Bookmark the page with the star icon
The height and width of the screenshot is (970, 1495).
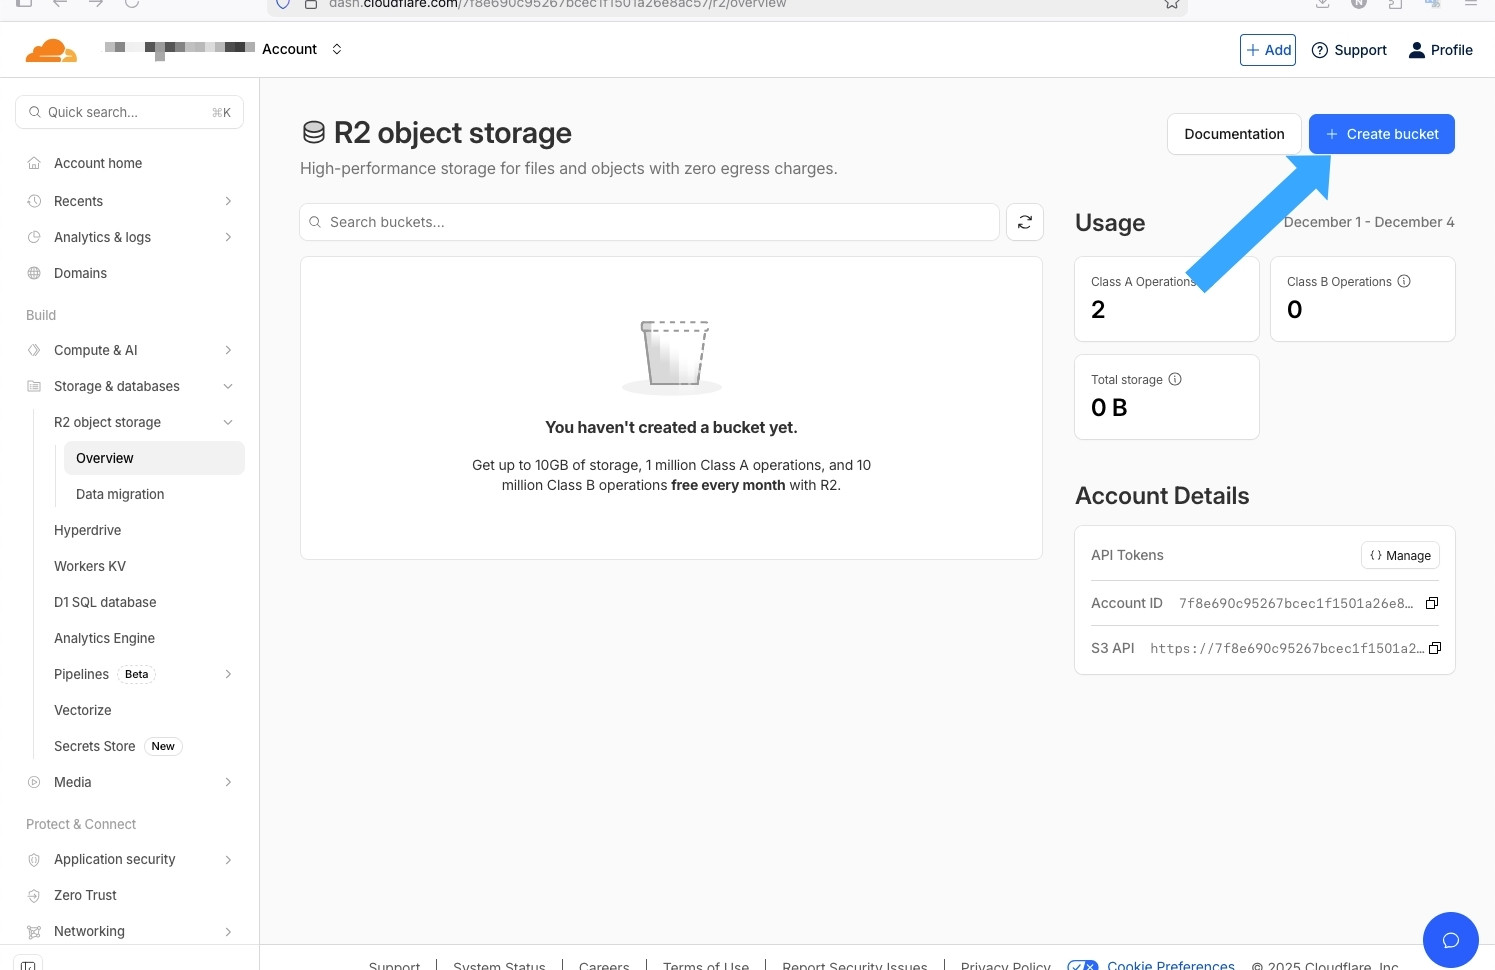click(1171, 4)
